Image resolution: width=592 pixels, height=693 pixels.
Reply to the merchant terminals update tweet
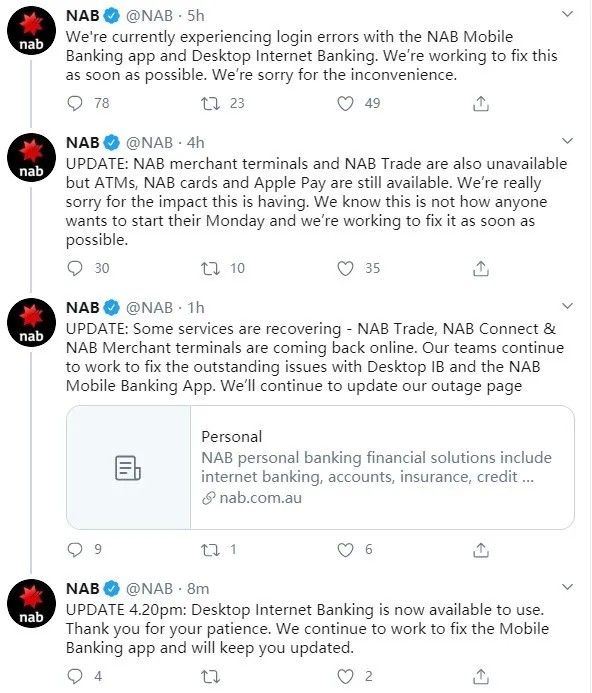coord(75,268)
